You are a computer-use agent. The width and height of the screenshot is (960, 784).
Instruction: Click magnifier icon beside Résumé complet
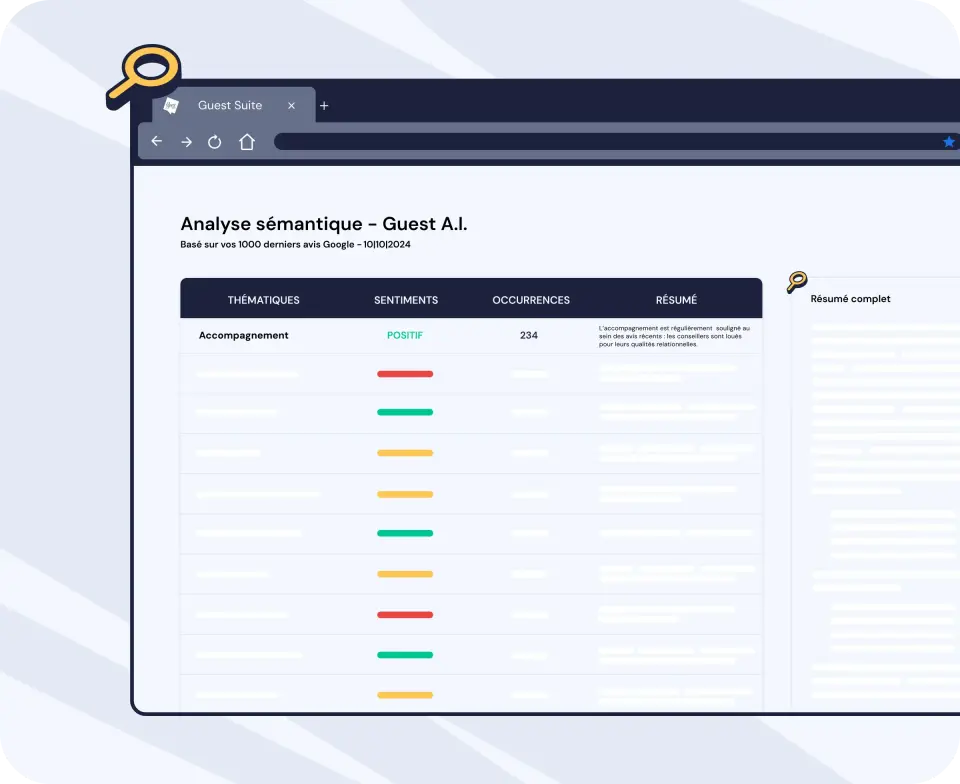pos(797,282)
